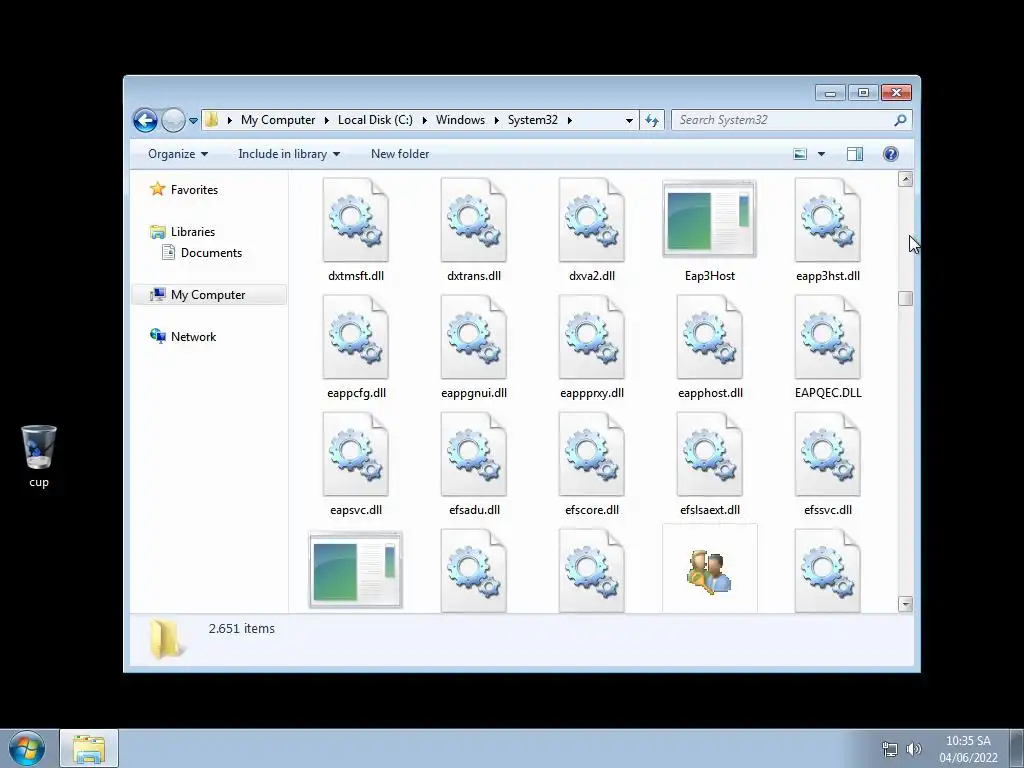Image resolution: width=1024 pixels, height=768 pixels.
Task: Click the Refresh button in address bar
Action: point(652,120)
